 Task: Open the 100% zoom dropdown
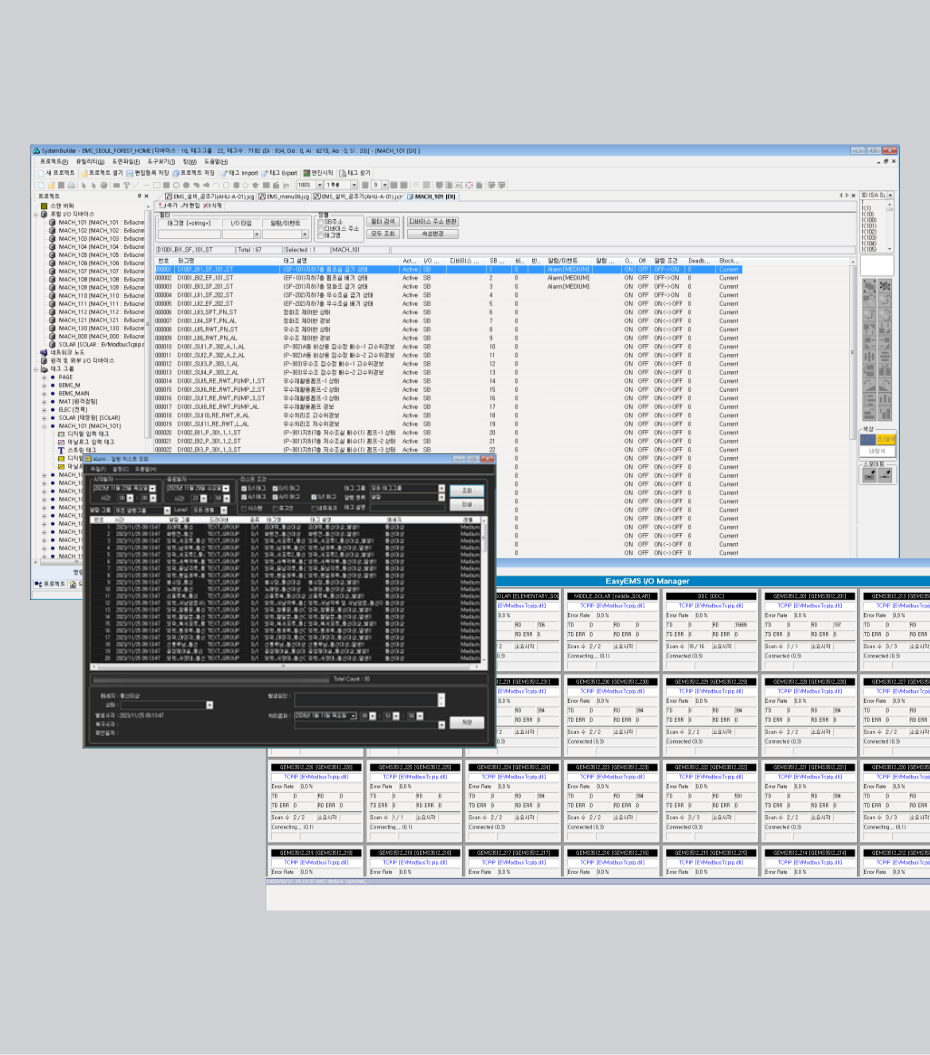coord(319,185)
